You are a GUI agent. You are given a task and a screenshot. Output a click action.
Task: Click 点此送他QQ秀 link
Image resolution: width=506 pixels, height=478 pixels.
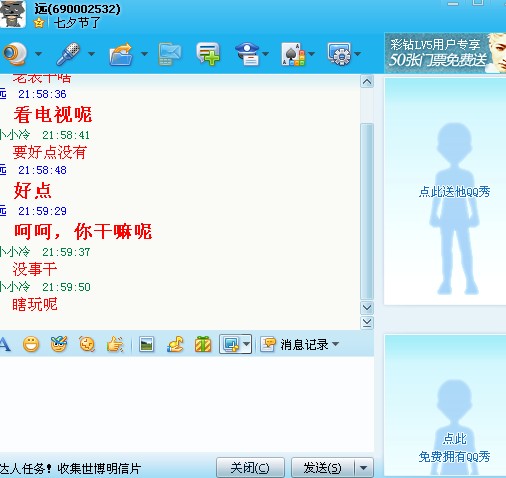pyautogui.click(x=454, y=192)
